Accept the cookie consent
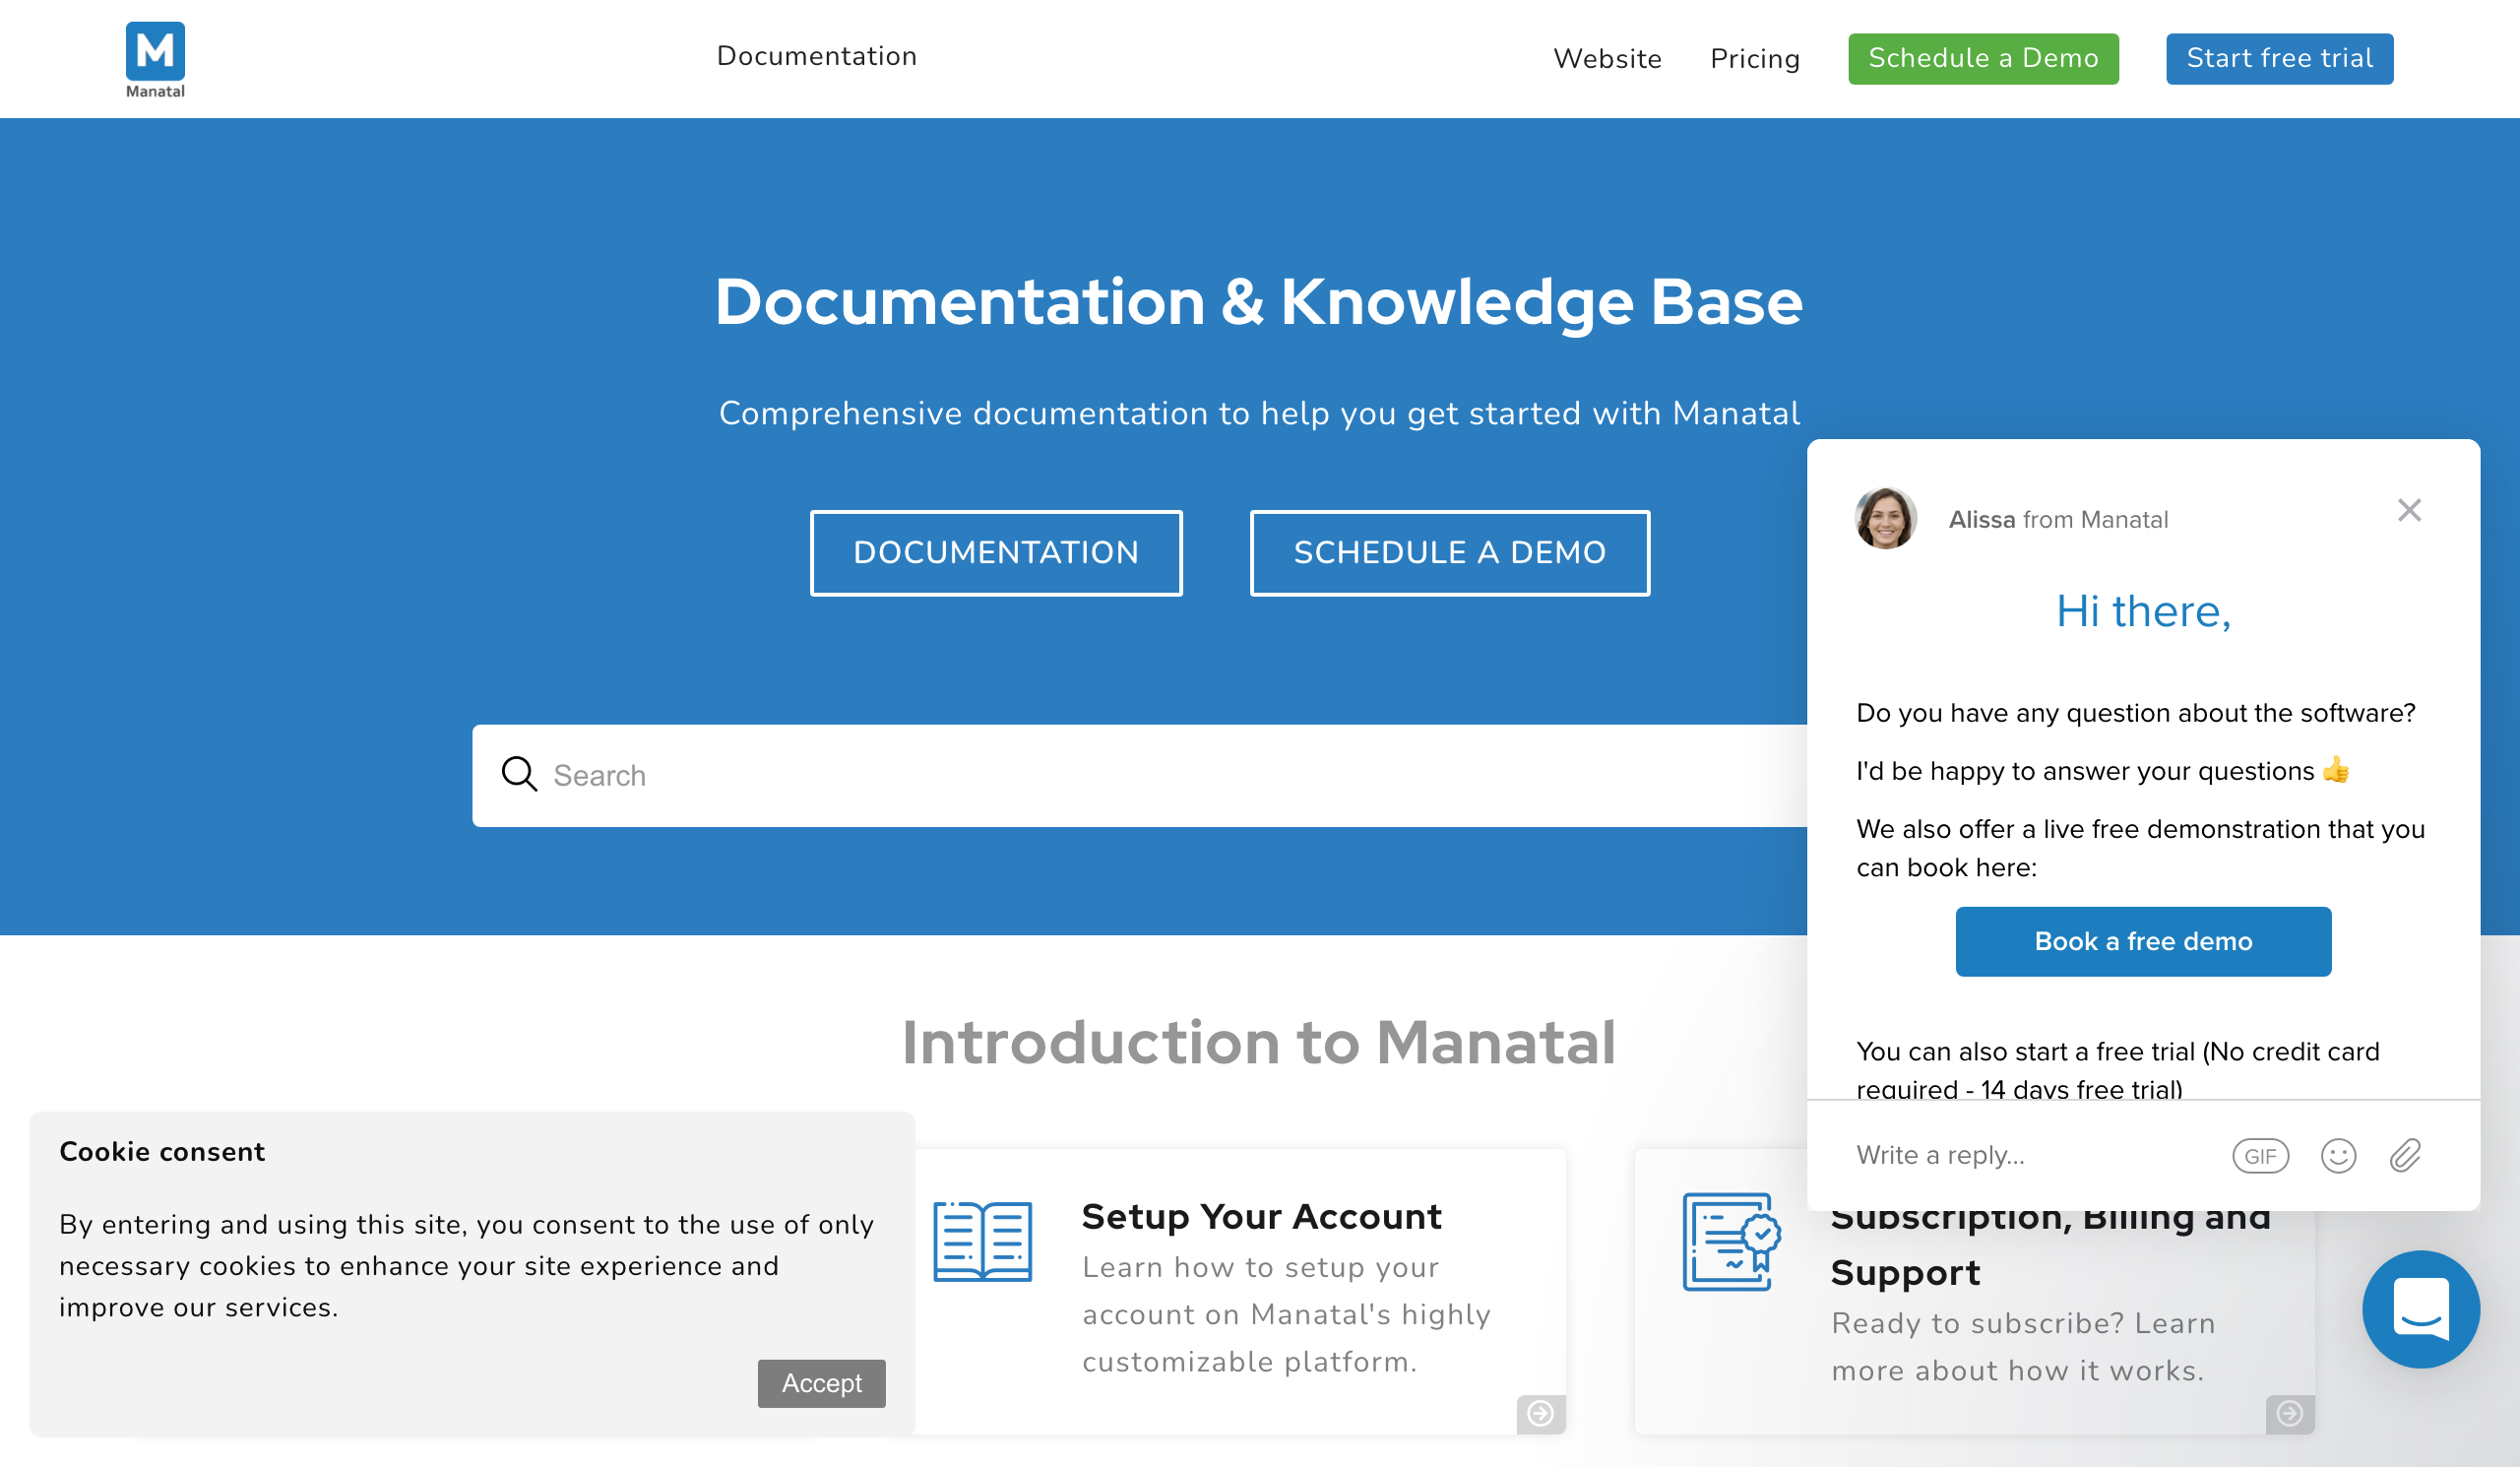 point(821,1382)
